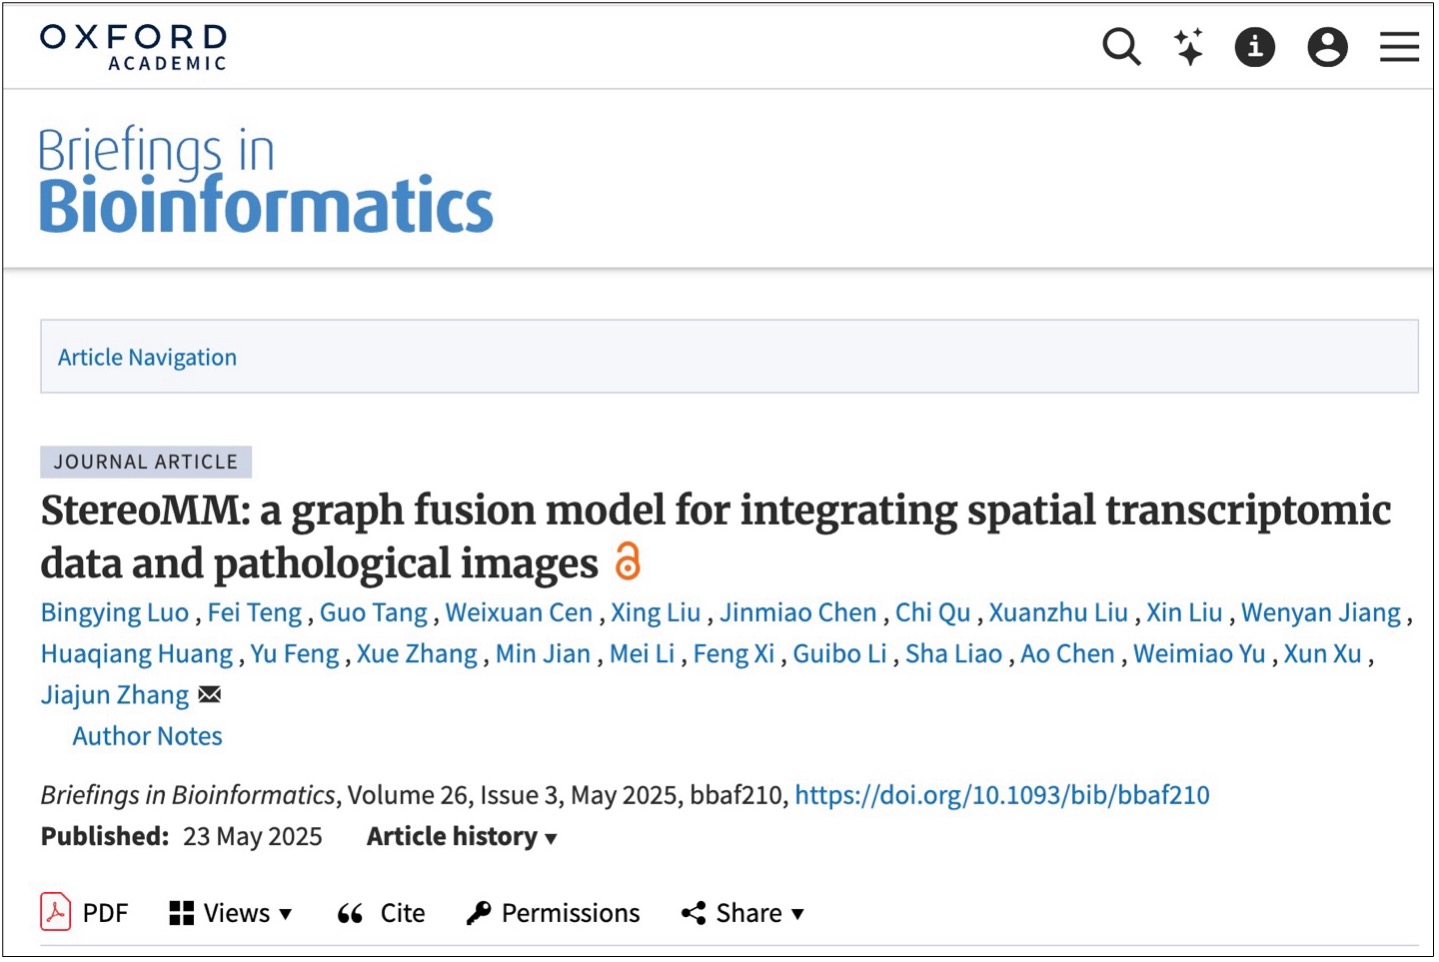Open the hamburger menu icon
The height and width of the screenshot is (962, 1439).
pos(1399,47)
